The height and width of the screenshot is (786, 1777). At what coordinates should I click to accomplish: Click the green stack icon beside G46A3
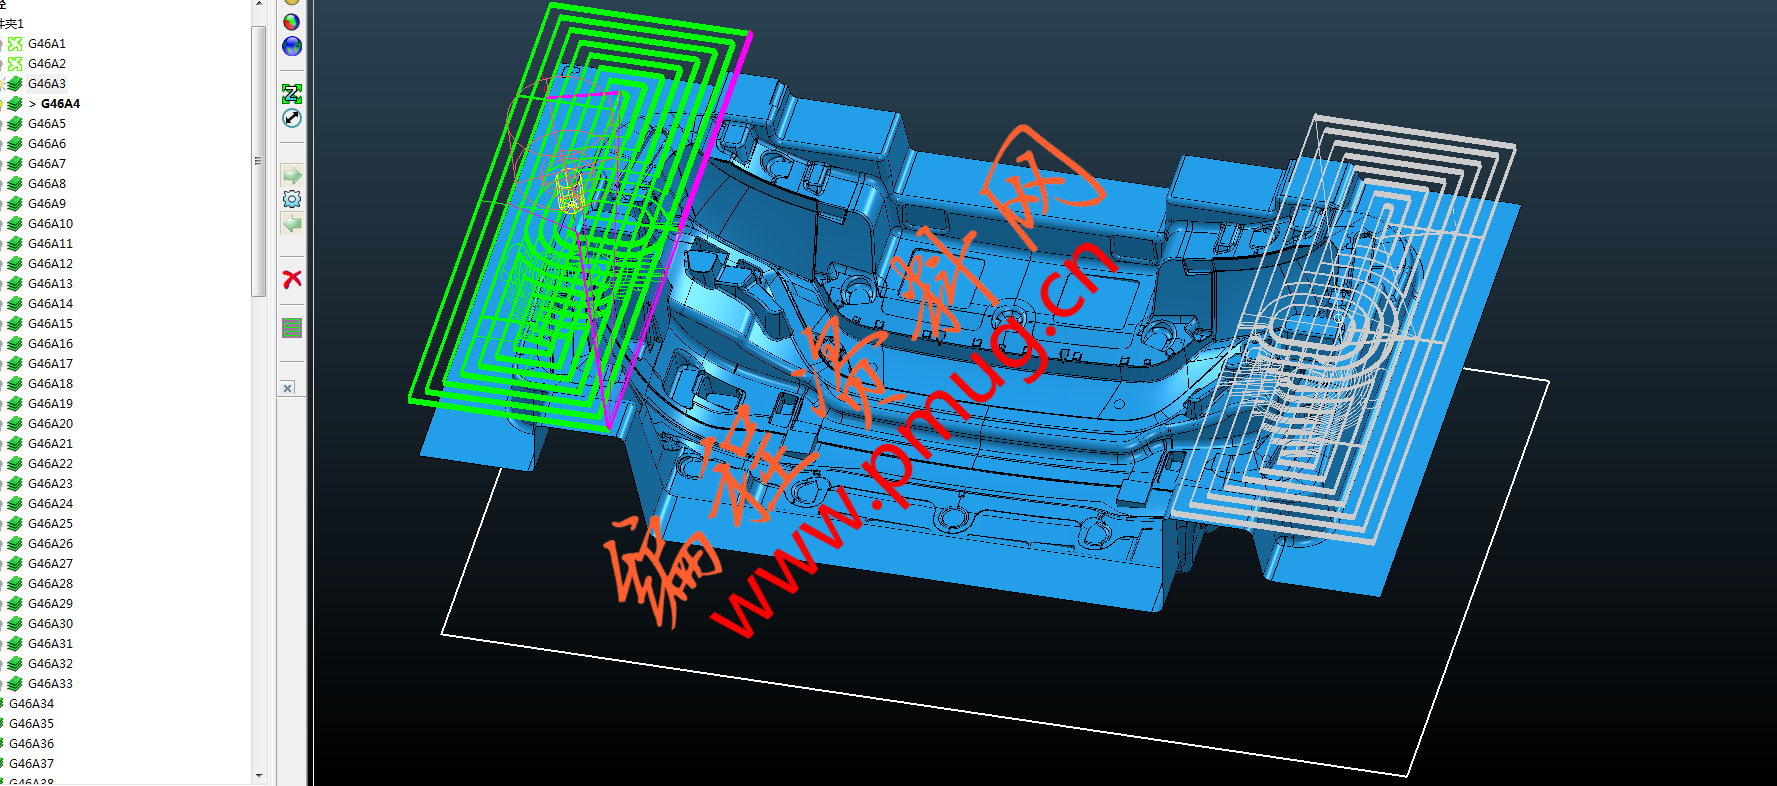[x=15, y=84]
